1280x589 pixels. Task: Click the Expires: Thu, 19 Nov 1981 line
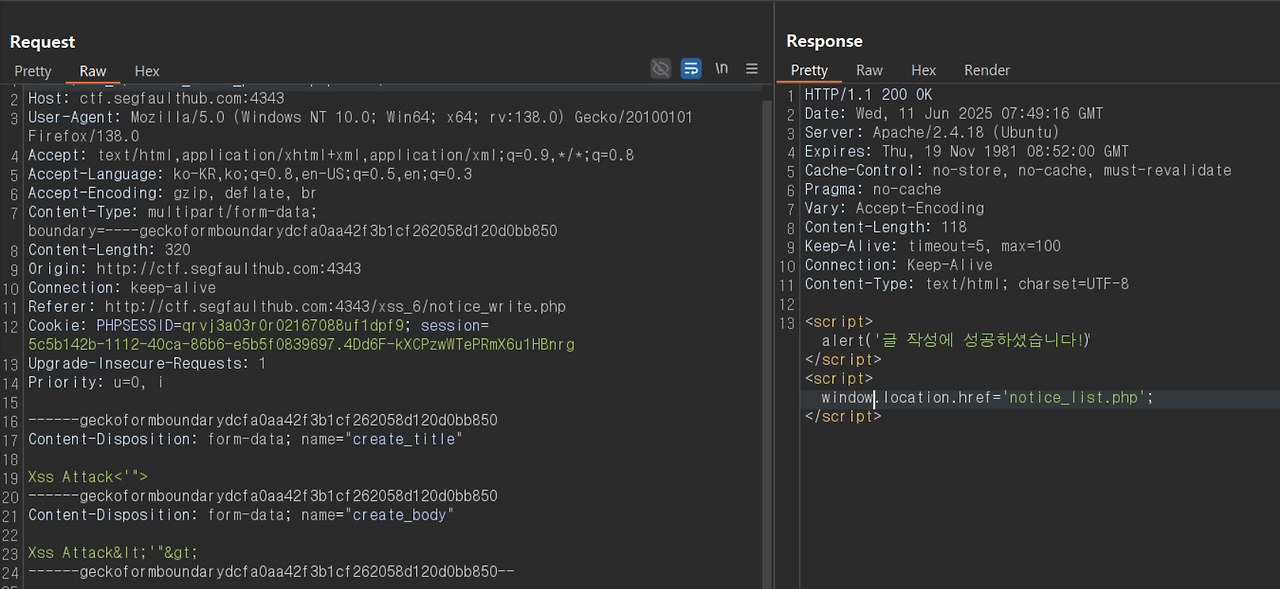tap(967, 152)
